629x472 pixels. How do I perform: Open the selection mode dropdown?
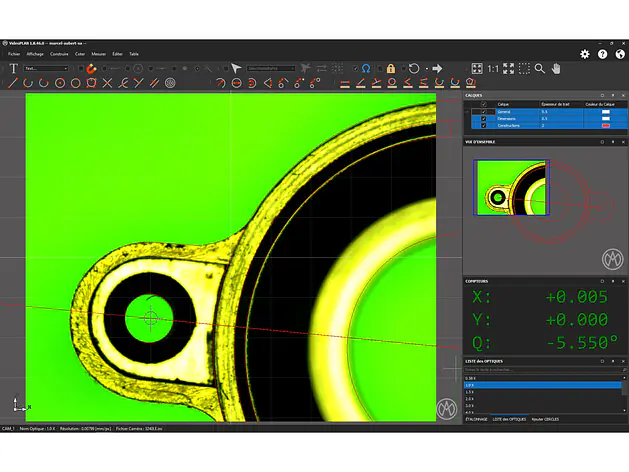click(270, 68)
